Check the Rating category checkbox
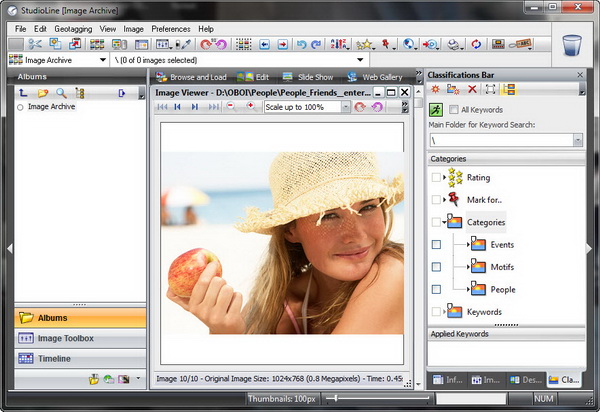This screenshot has width=600, height=412. (x=435, y=177)
